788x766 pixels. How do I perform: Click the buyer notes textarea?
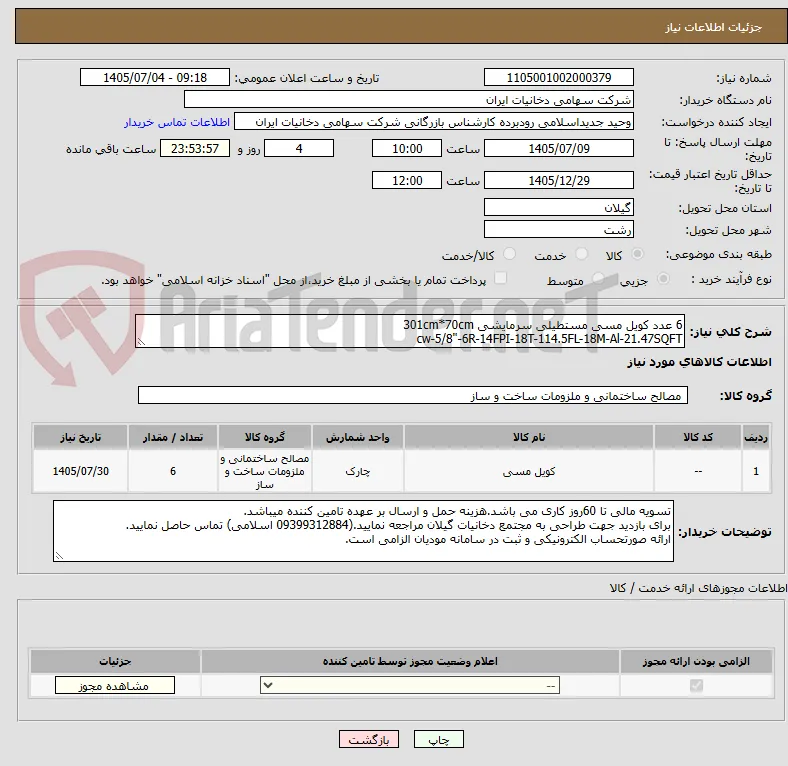(x=363, y=531)
